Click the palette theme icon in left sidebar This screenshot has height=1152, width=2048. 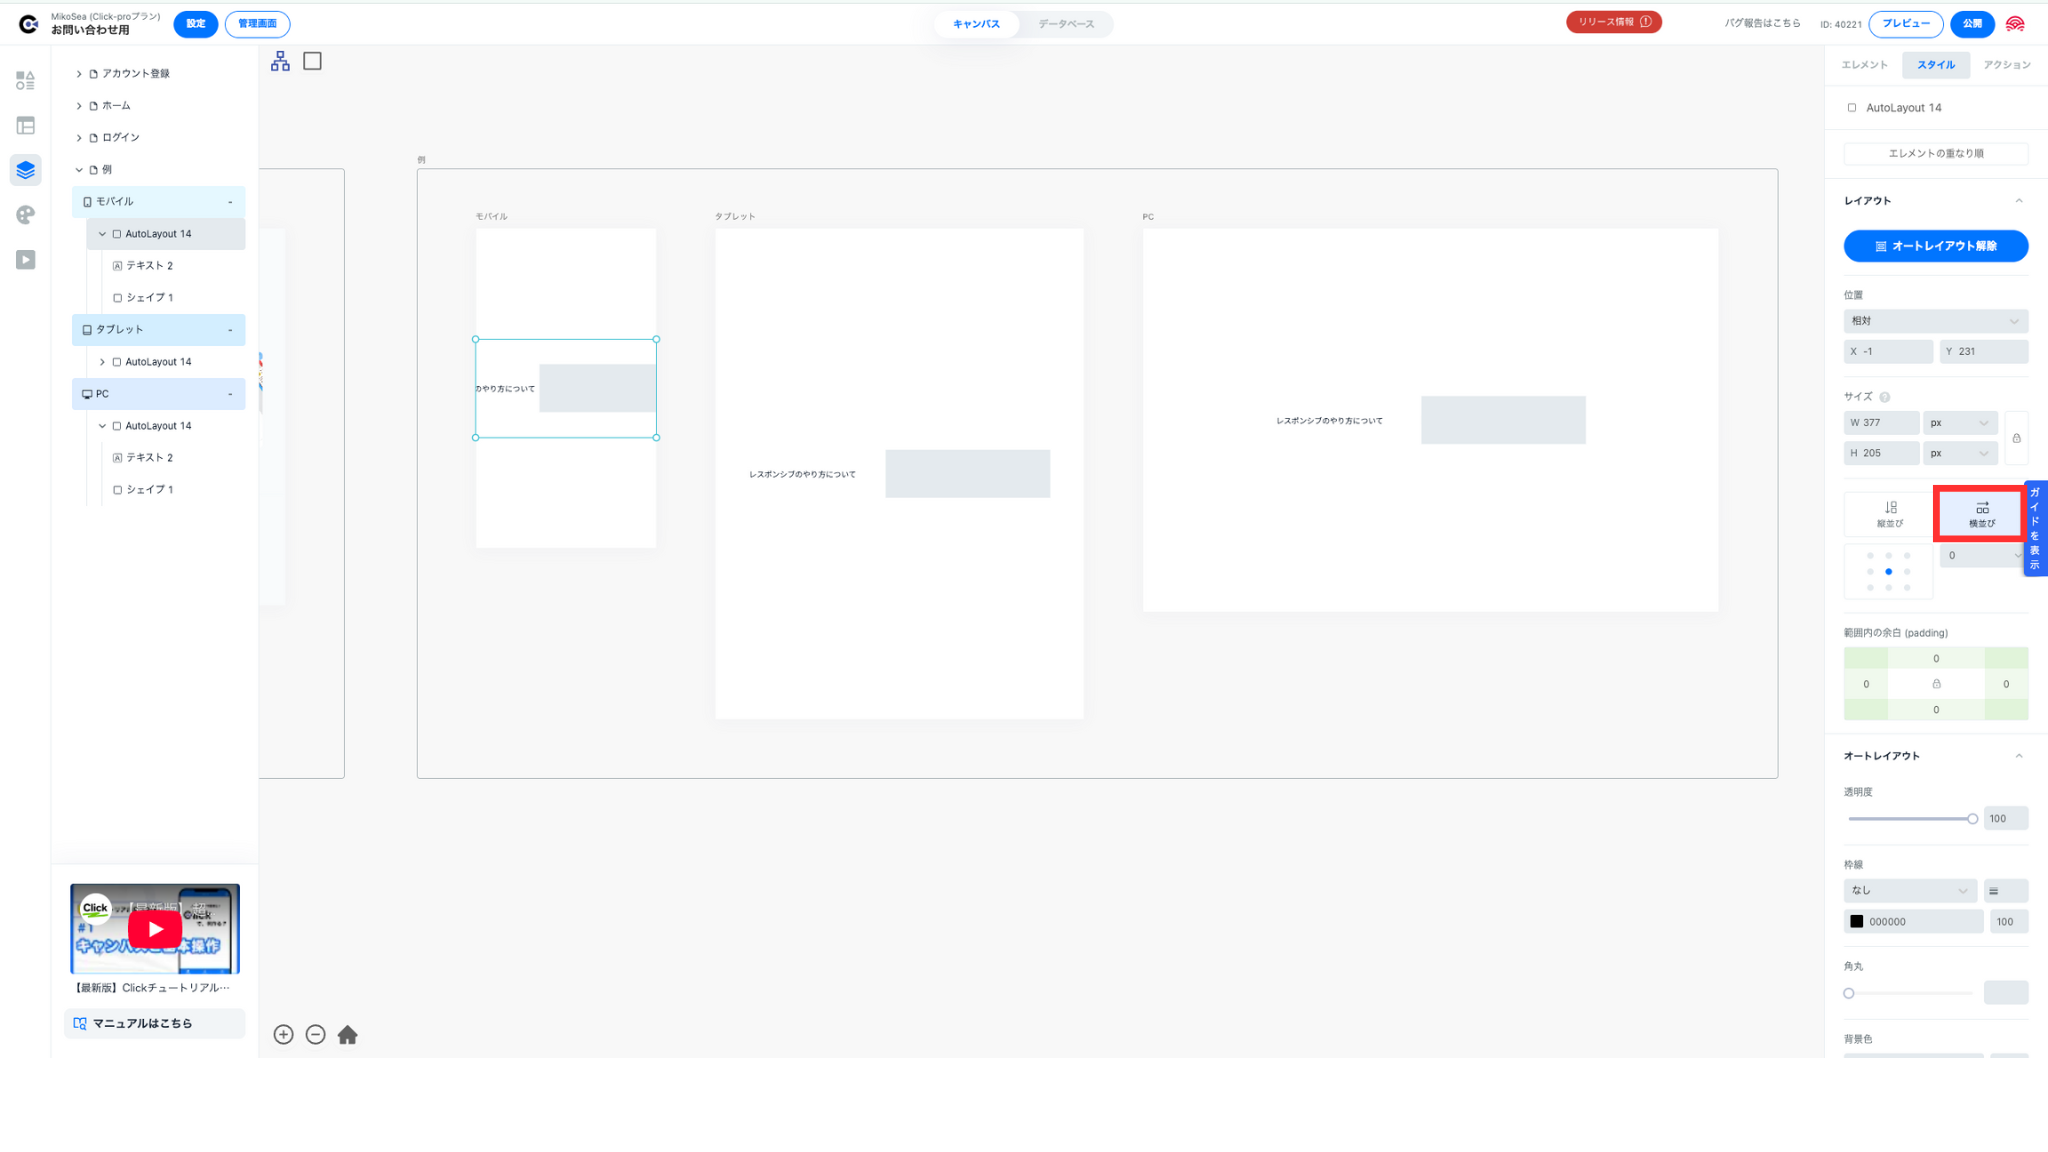point(26,215)
